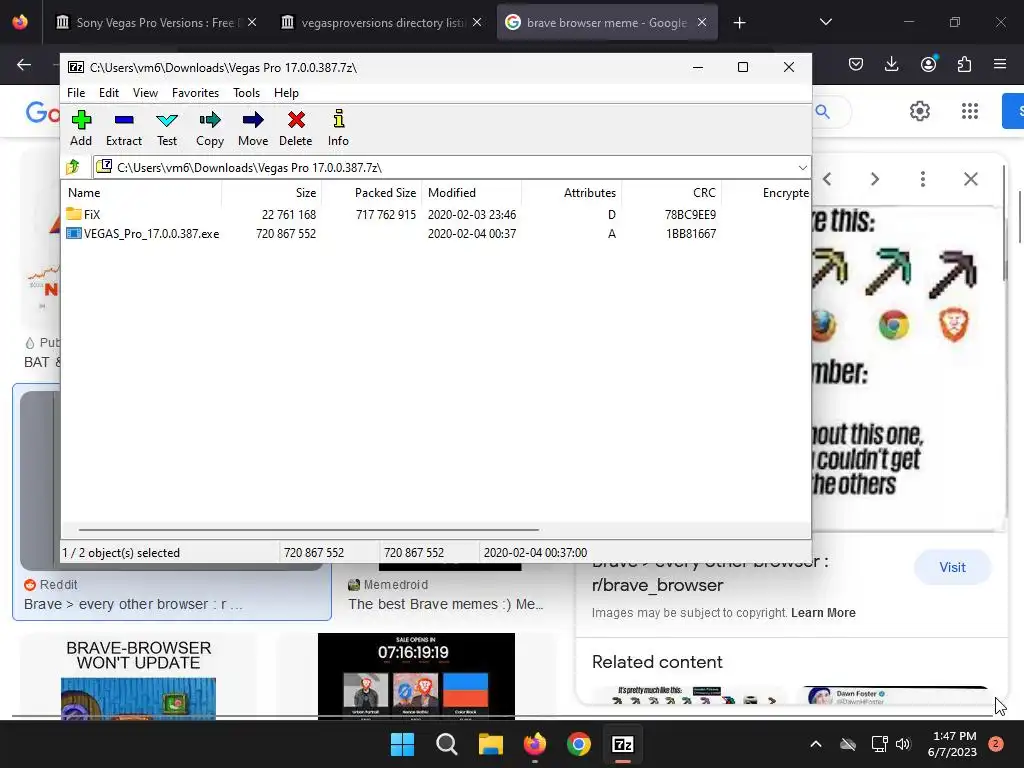Viewport: 1024px width, 768px height.
Task: Open Firefox Pocket save icon
Action: point(856,64)
